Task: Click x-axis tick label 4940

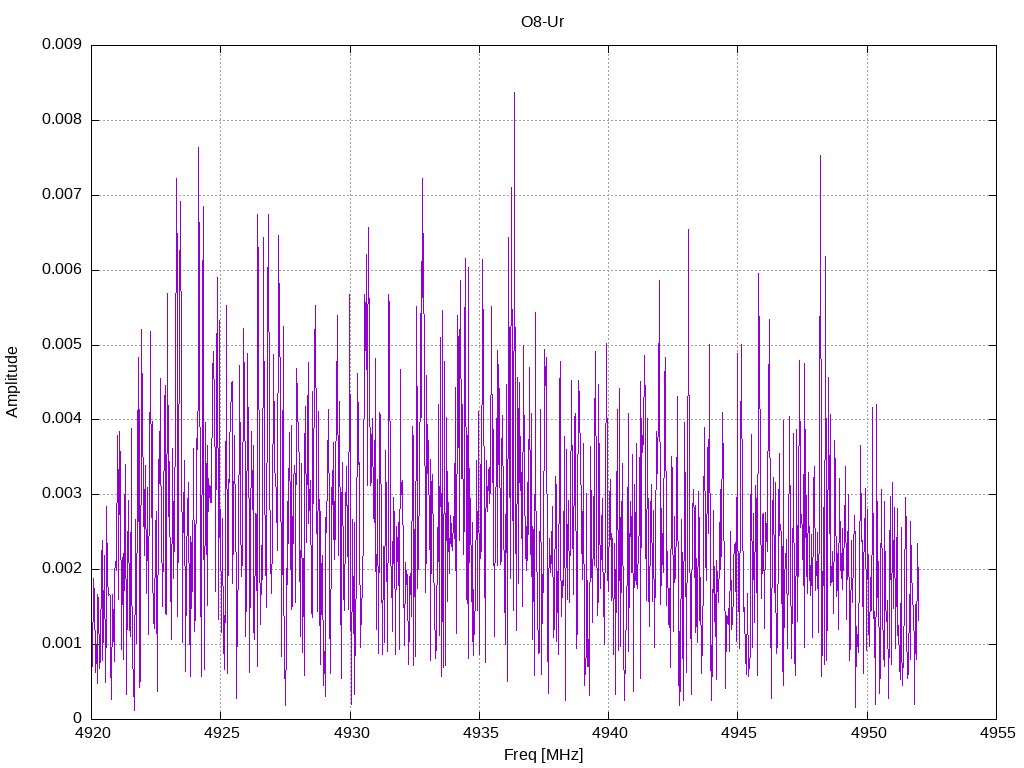Action: click(x=610, y=733)
